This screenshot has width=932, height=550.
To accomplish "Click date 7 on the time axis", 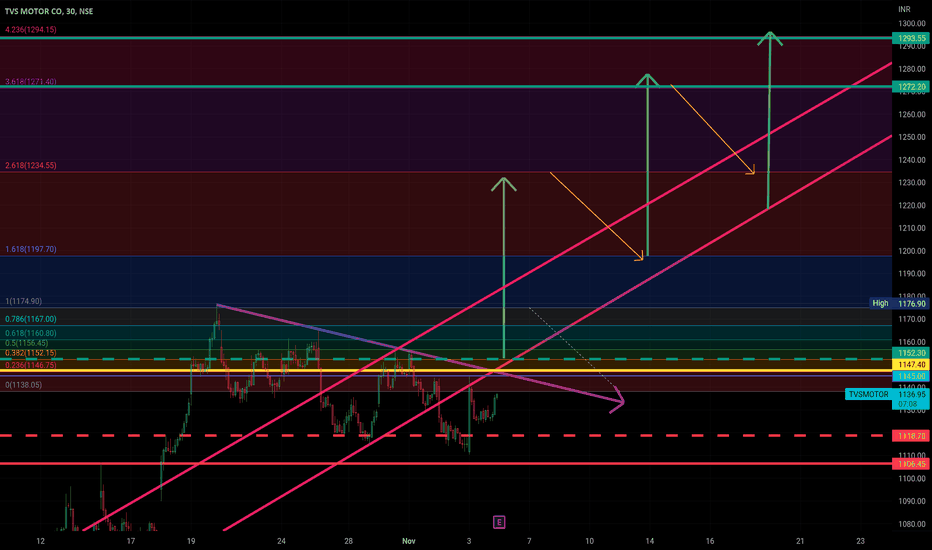I will (x=529, y=541).
